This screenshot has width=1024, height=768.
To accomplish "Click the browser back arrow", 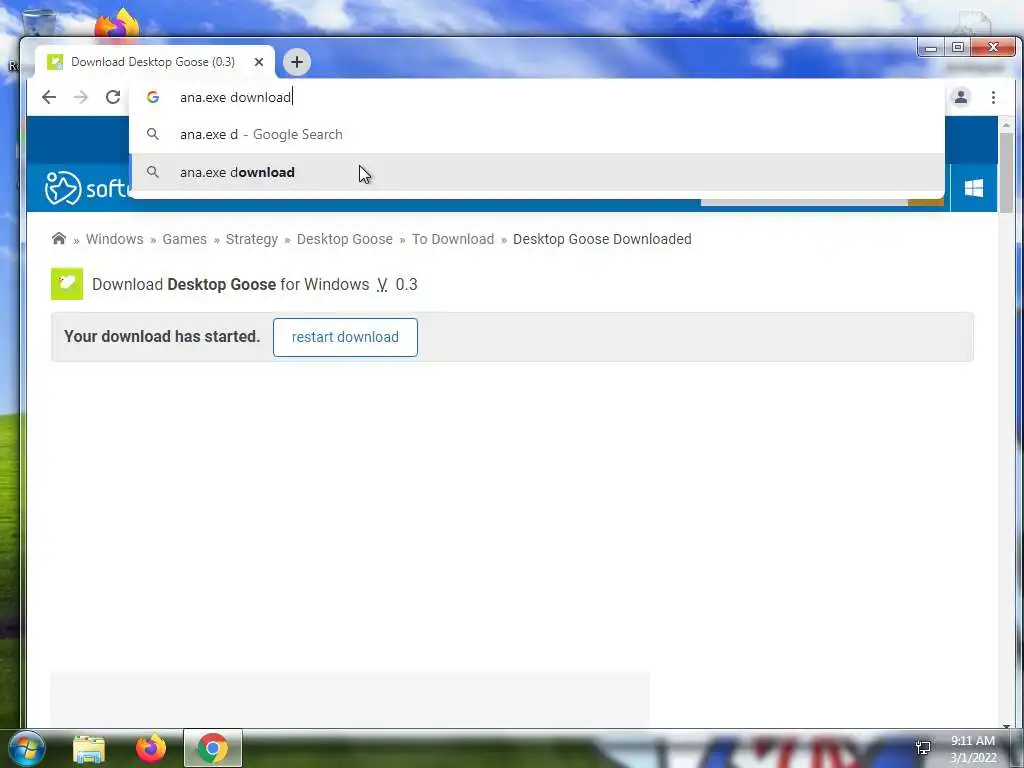I will (x=49, y=97).
